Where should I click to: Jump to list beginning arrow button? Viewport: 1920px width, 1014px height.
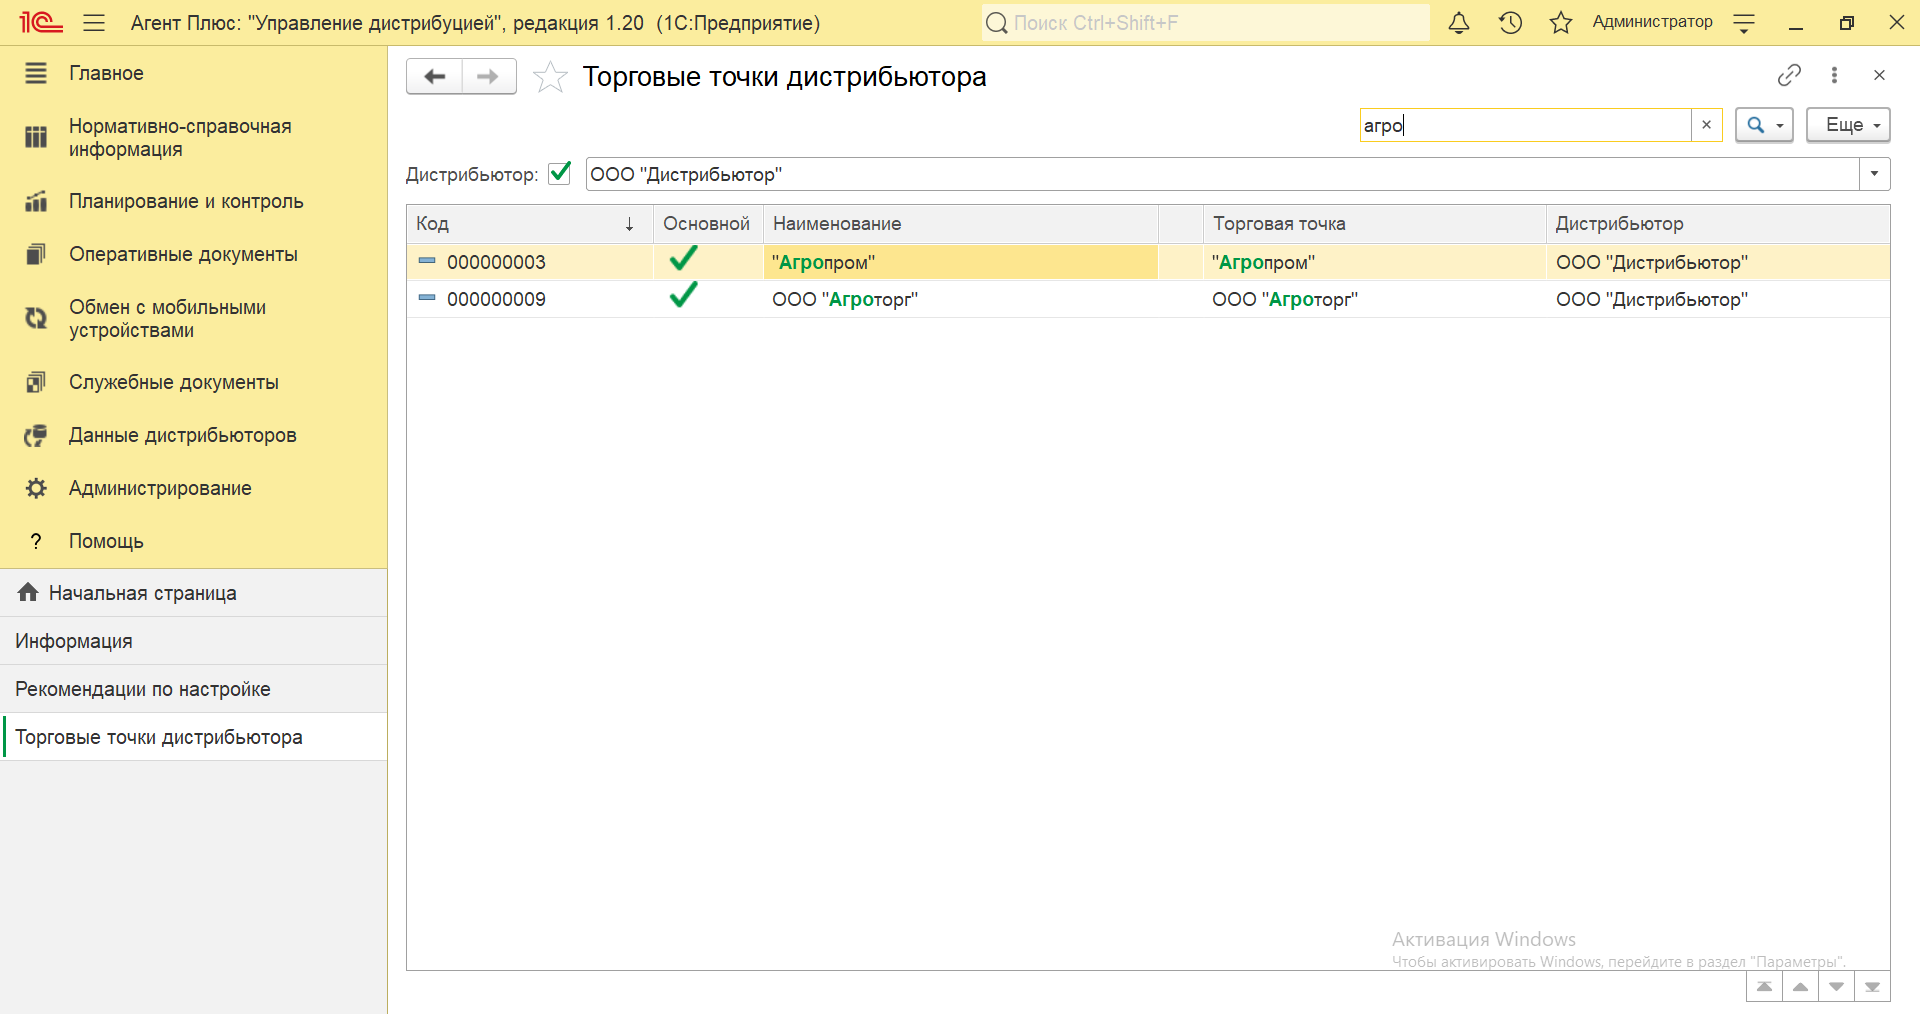point(1764,986)
